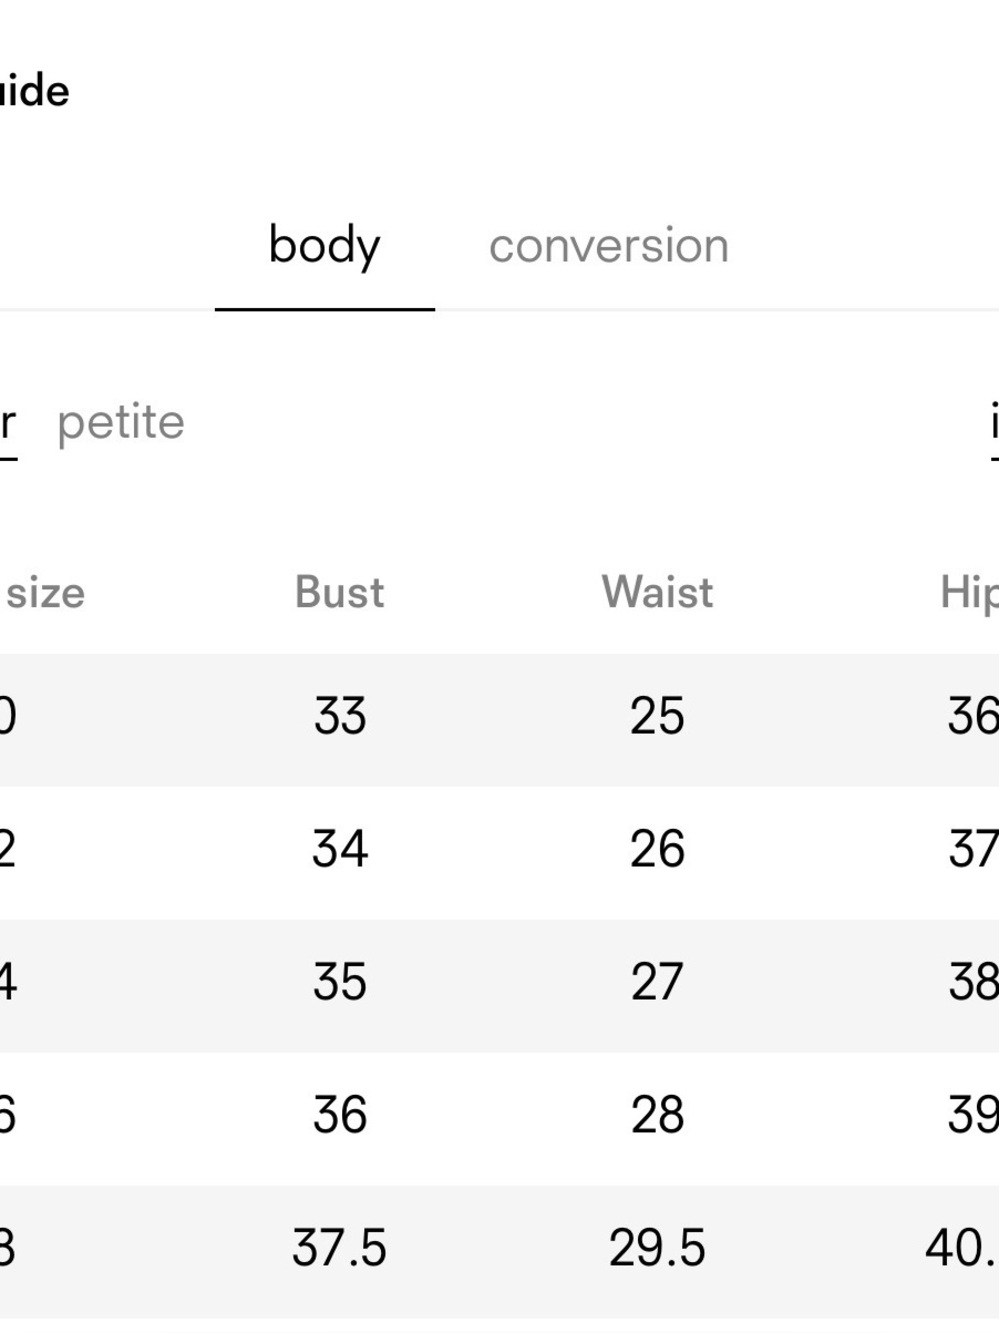
Task: Select bust value 34 cell
Action: pos(340,850)
